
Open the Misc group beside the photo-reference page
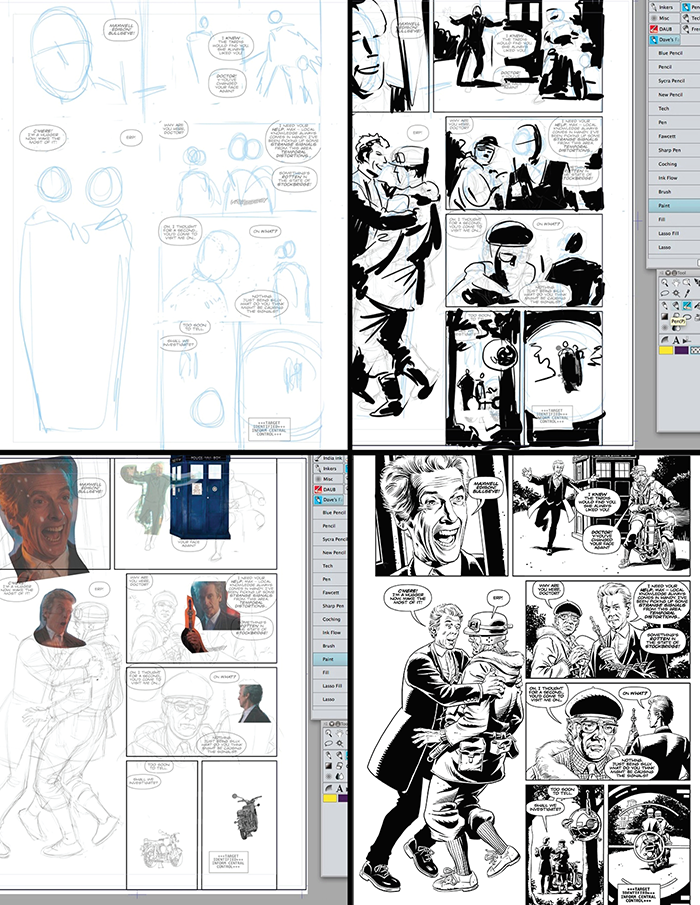pos(330,478)
